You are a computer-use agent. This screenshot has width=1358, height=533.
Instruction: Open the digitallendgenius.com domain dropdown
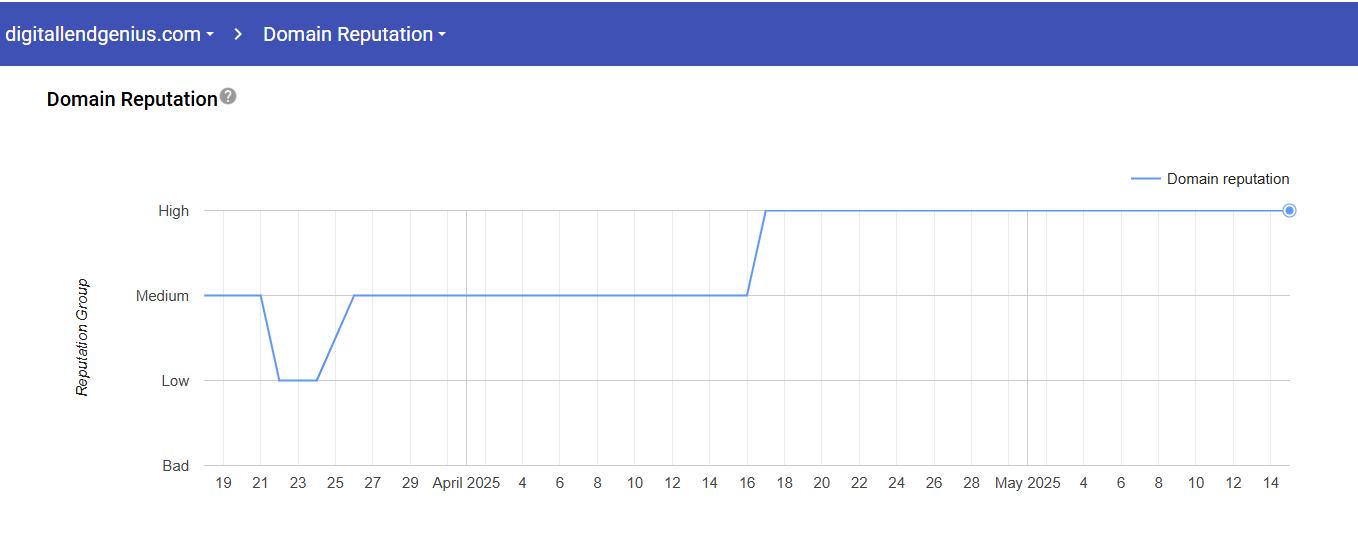coord(110,34)
